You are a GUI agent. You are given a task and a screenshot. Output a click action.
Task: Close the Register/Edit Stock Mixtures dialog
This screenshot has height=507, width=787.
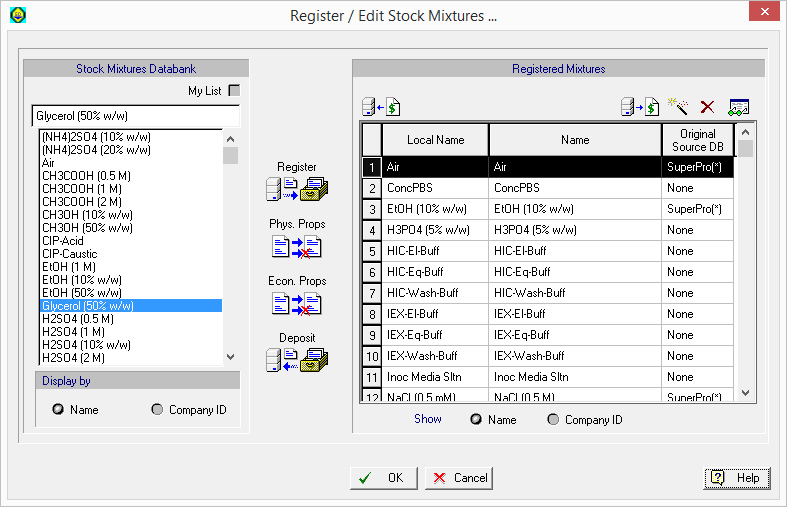[x=764, y=12]
